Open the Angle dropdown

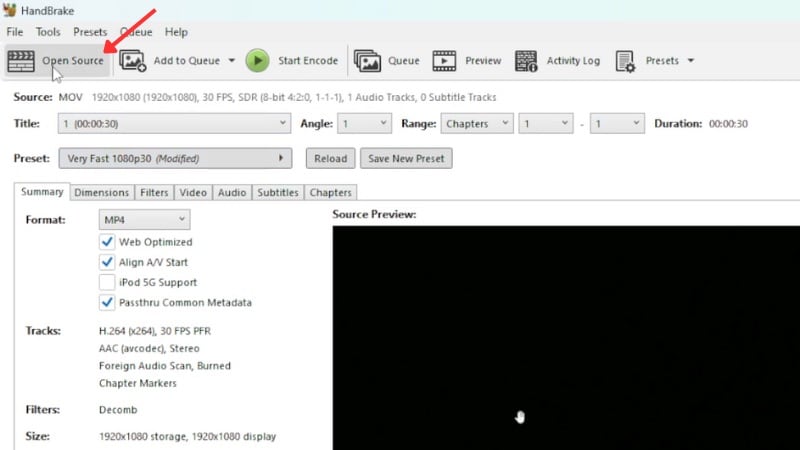pyautogui.click(x=364, y=123)
